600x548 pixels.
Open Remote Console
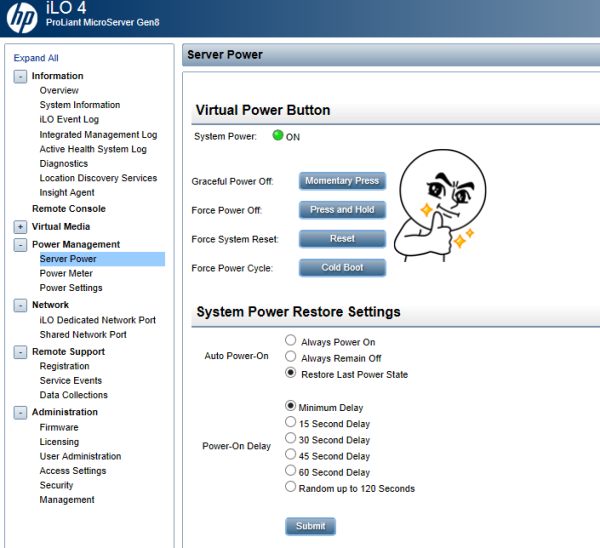(x=69, y=209)
